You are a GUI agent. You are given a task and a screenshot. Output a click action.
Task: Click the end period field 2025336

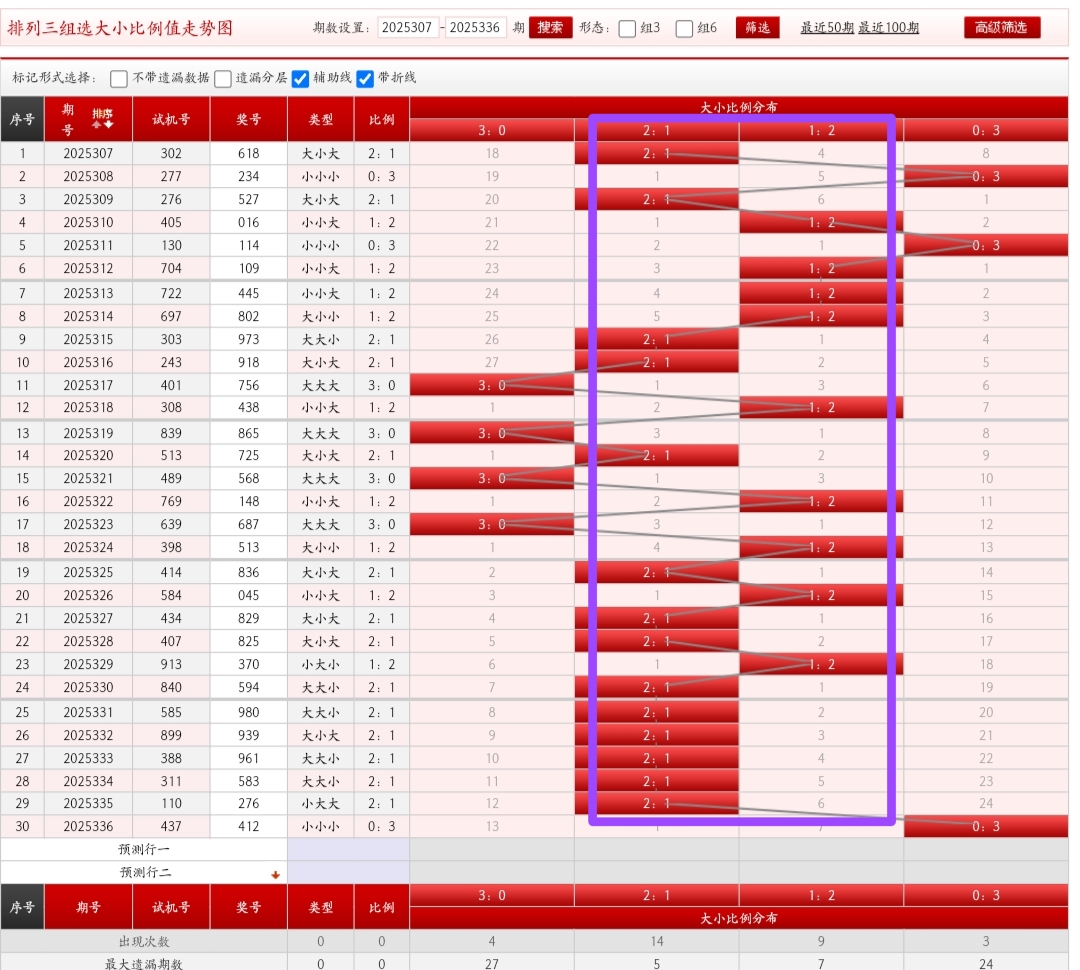point(475,28)
